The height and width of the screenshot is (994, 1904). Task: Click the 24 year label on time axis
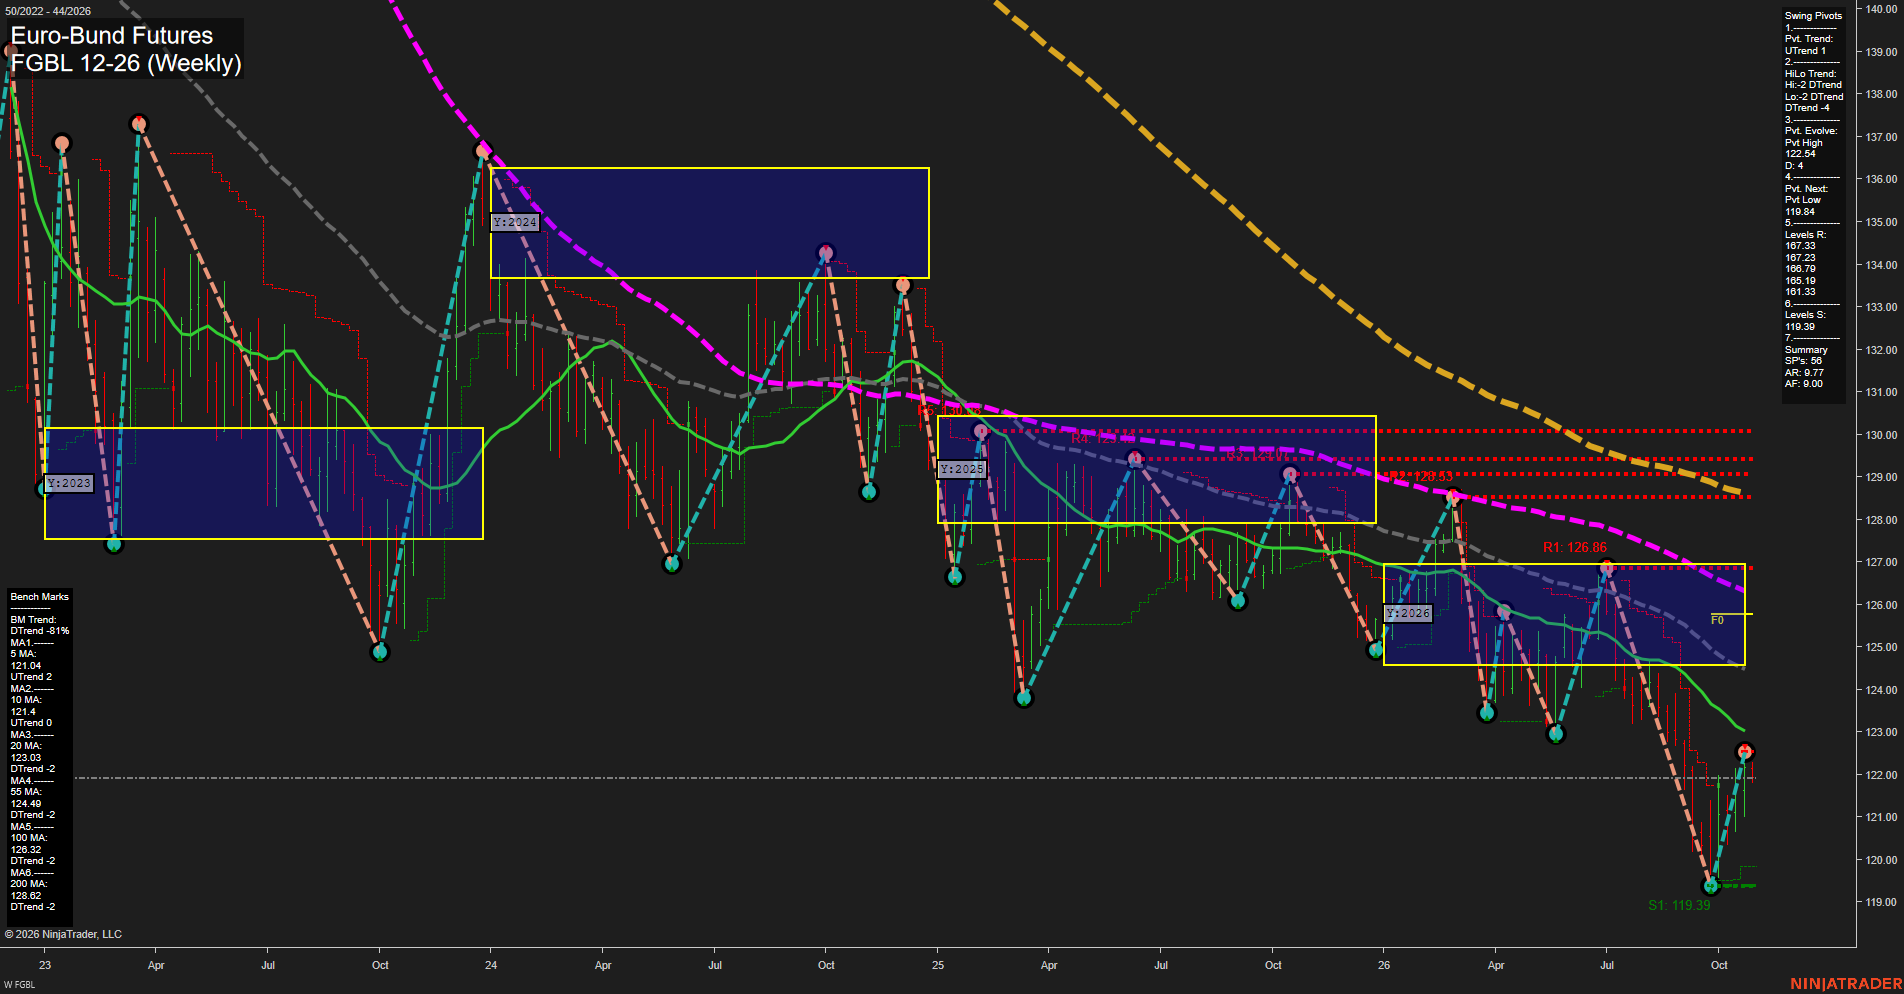(491, 965)
